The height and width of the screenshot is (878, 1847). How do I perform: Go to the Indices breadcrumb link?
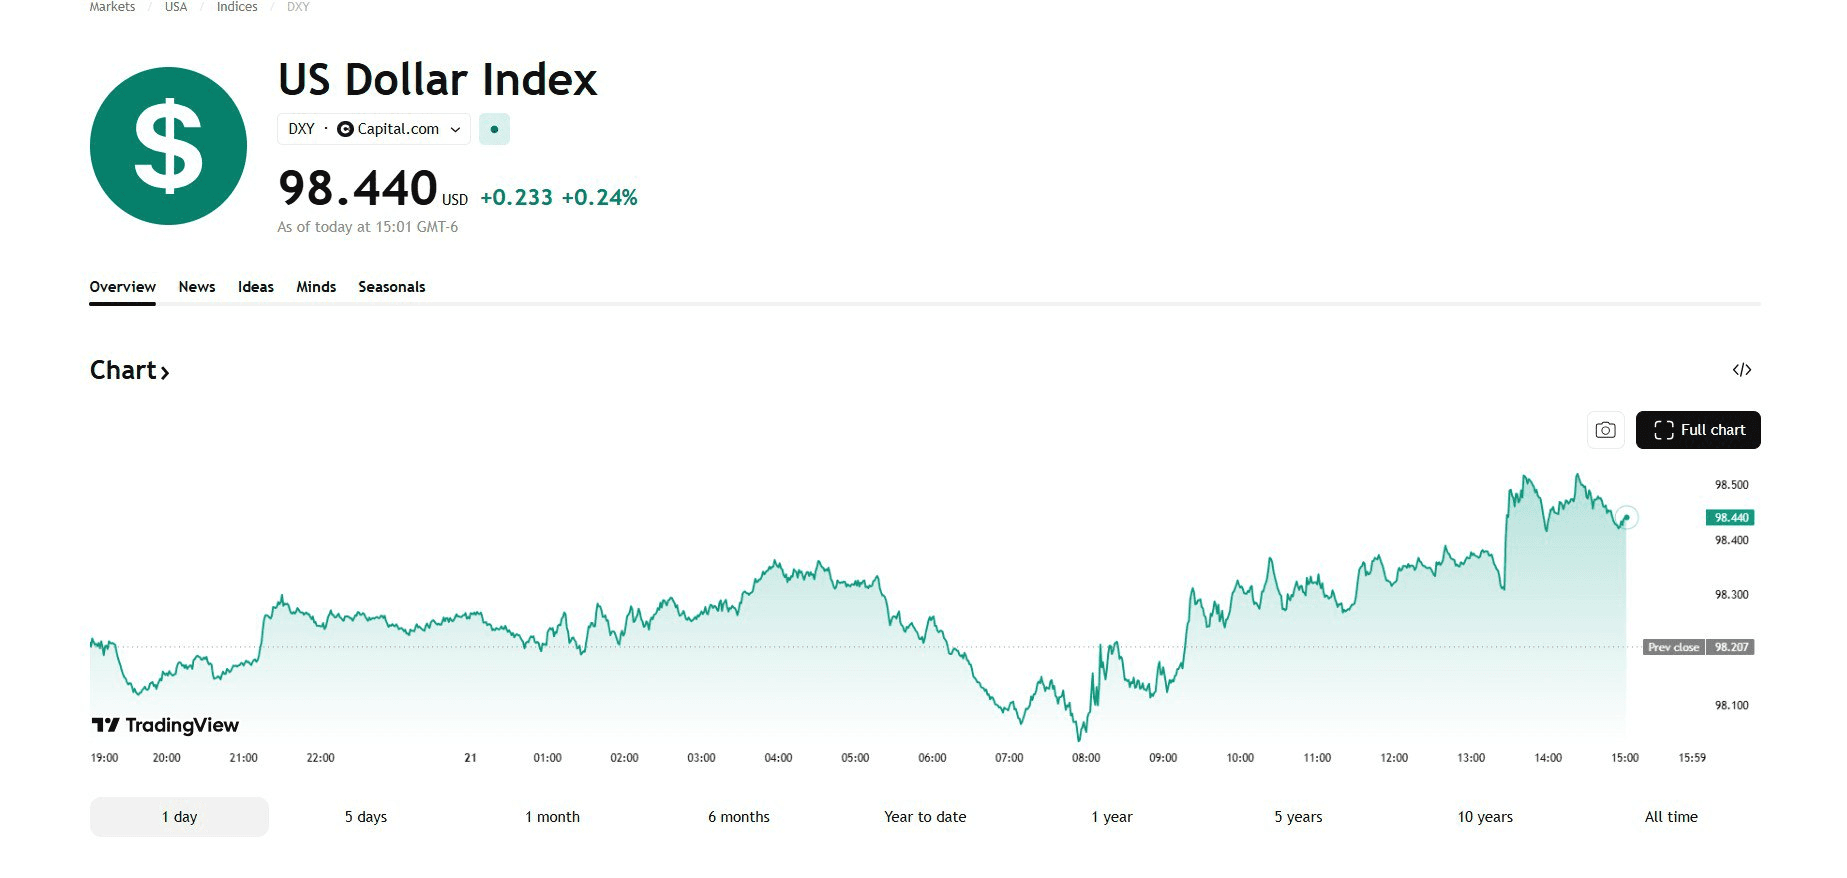click(237, 7)
